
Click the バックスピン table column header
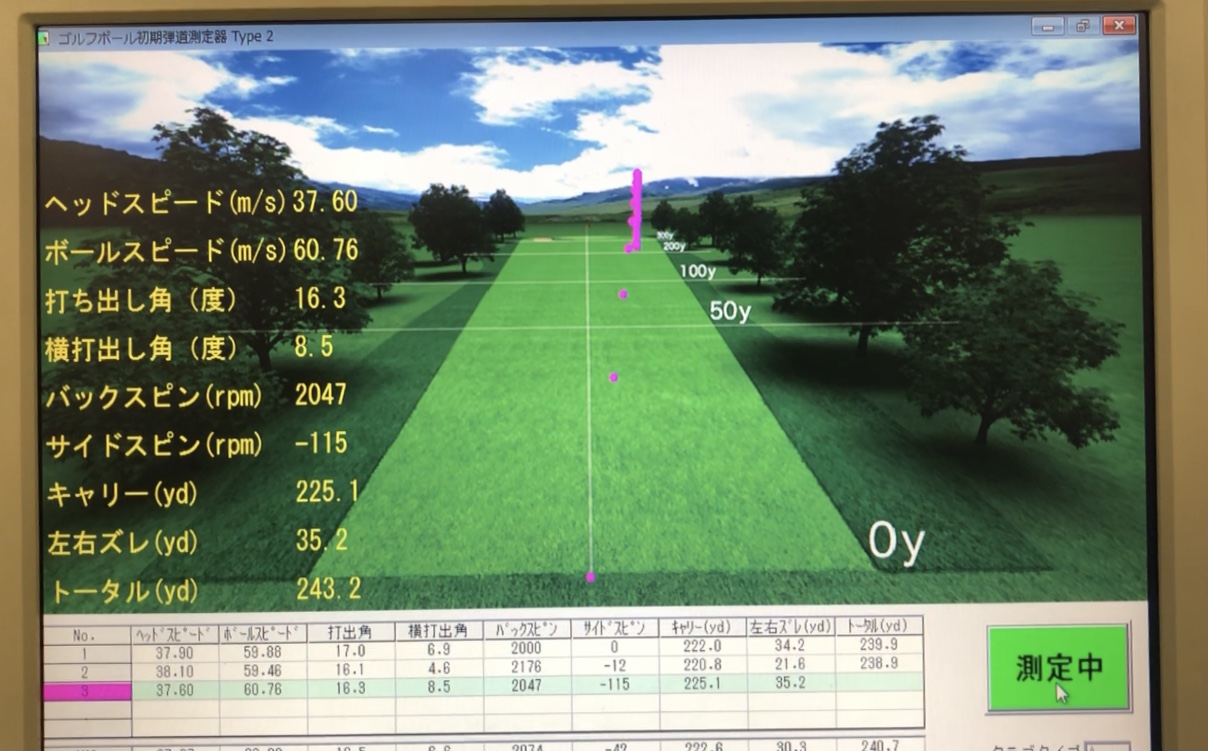(x=527, y=630)
